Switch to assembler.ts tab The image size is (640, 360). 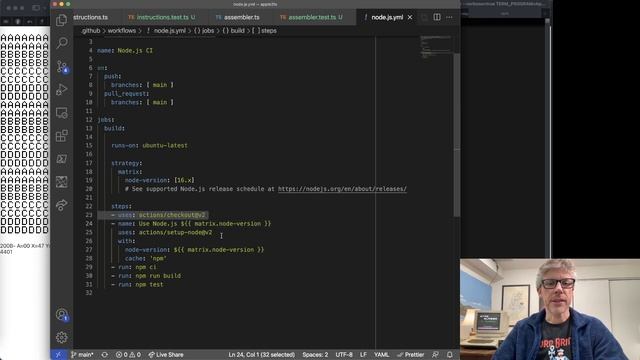(238, 17)
